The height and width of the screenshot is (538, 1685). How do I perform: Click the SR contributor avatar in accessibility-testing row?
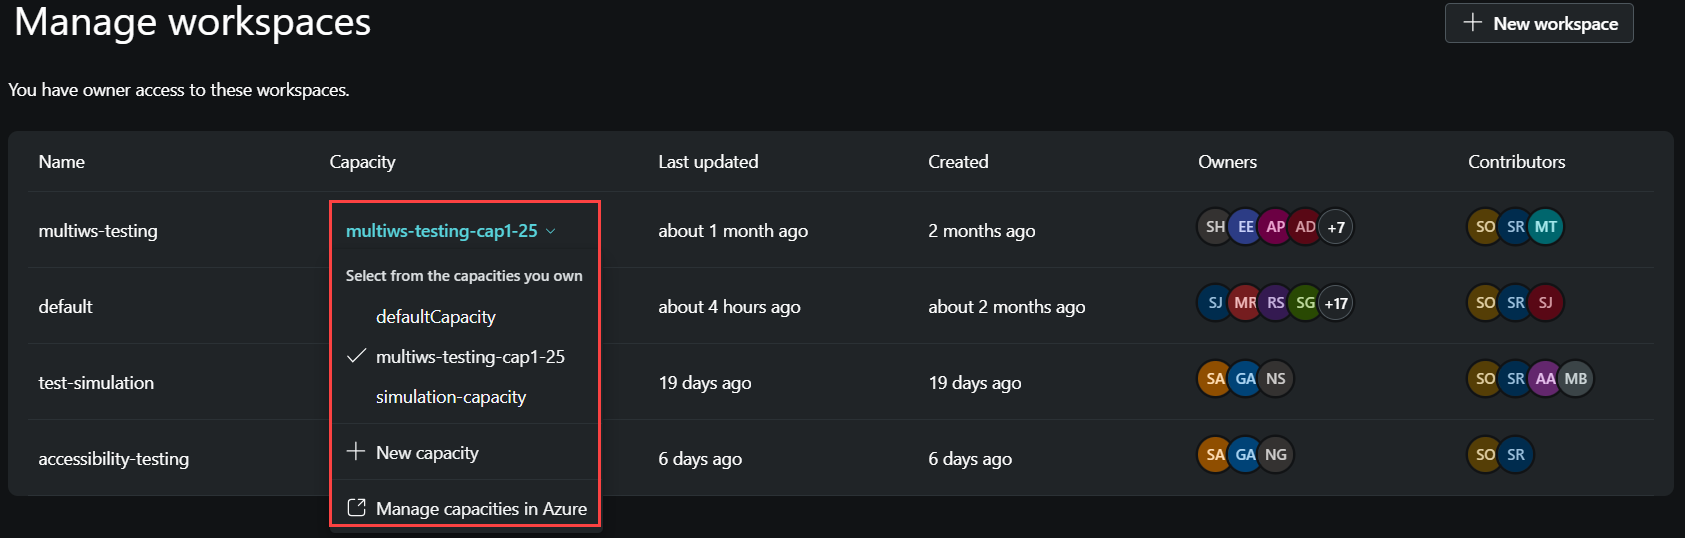tap(1516, 455)
